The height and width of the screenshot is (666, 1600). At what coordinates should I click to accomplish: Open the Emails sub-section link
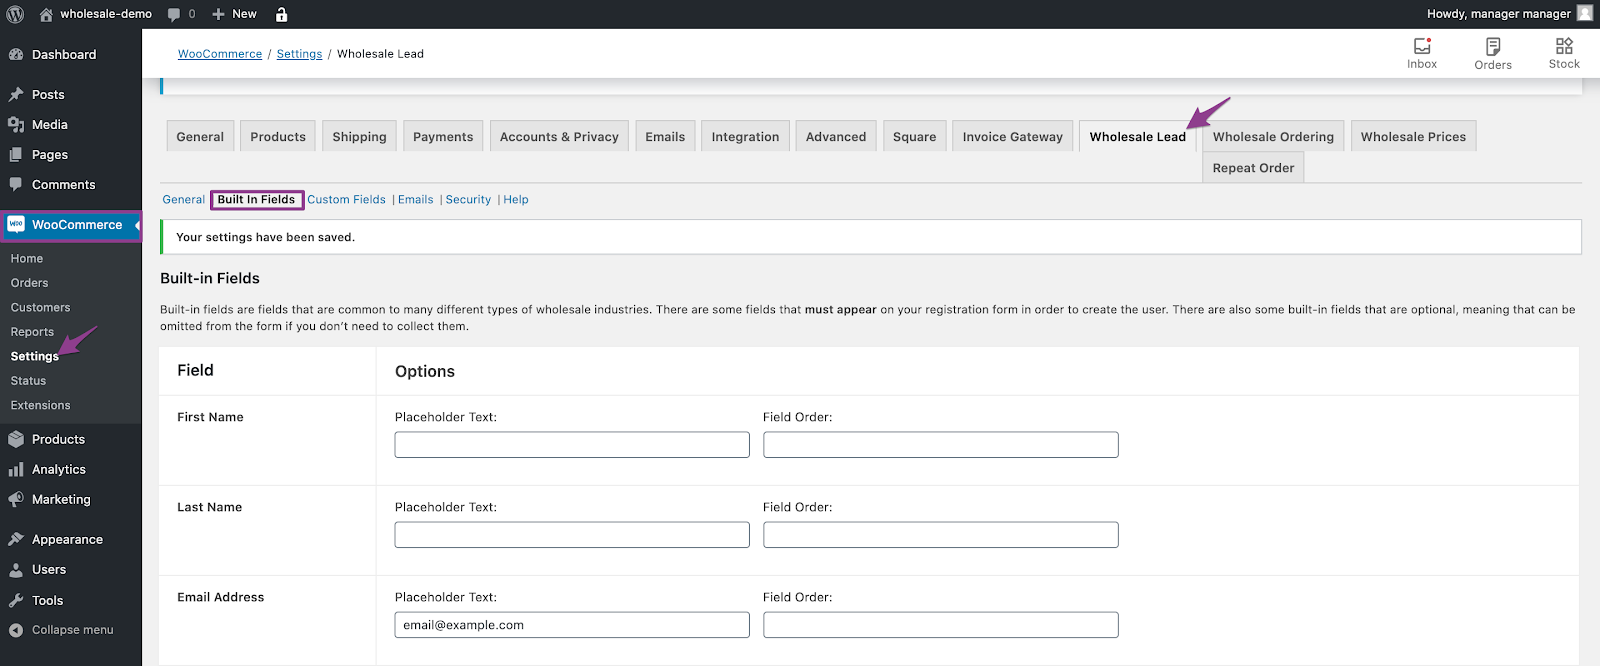point(416,199)
